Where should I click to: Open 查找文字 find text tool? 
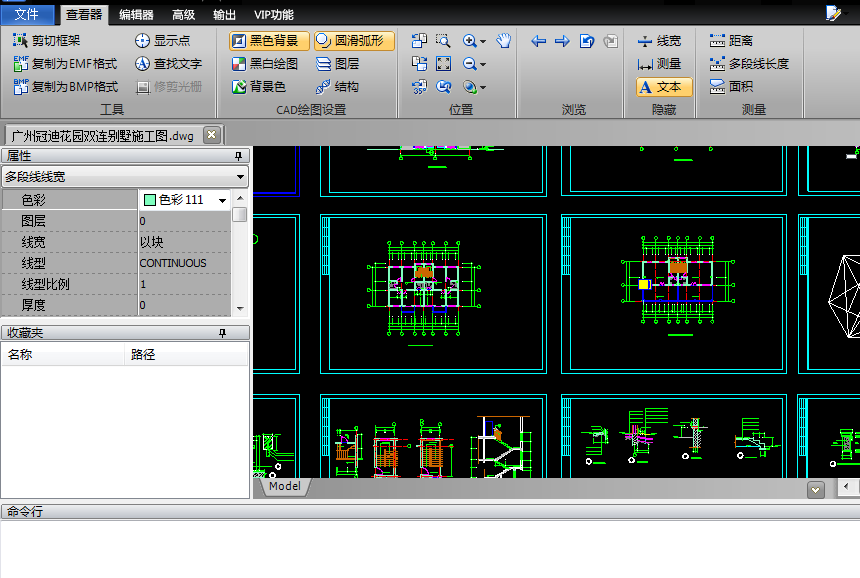168,64
